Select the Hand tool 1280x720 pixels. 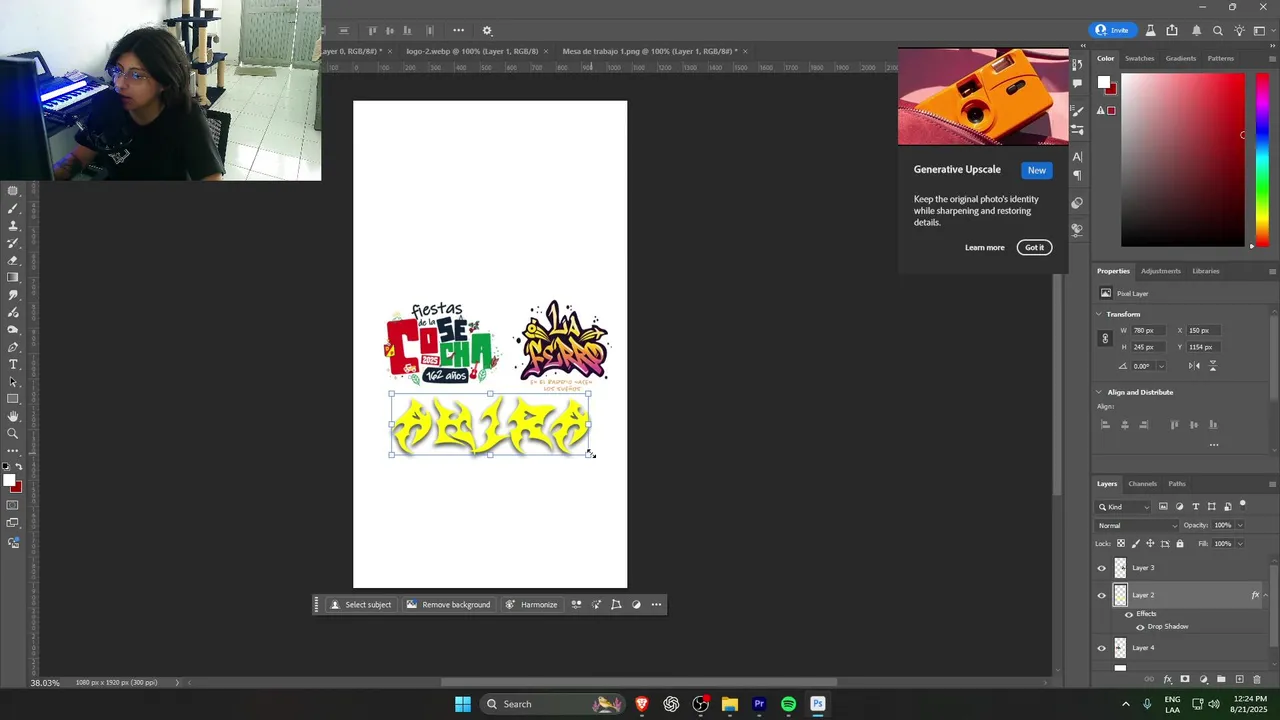pos(13,416)
